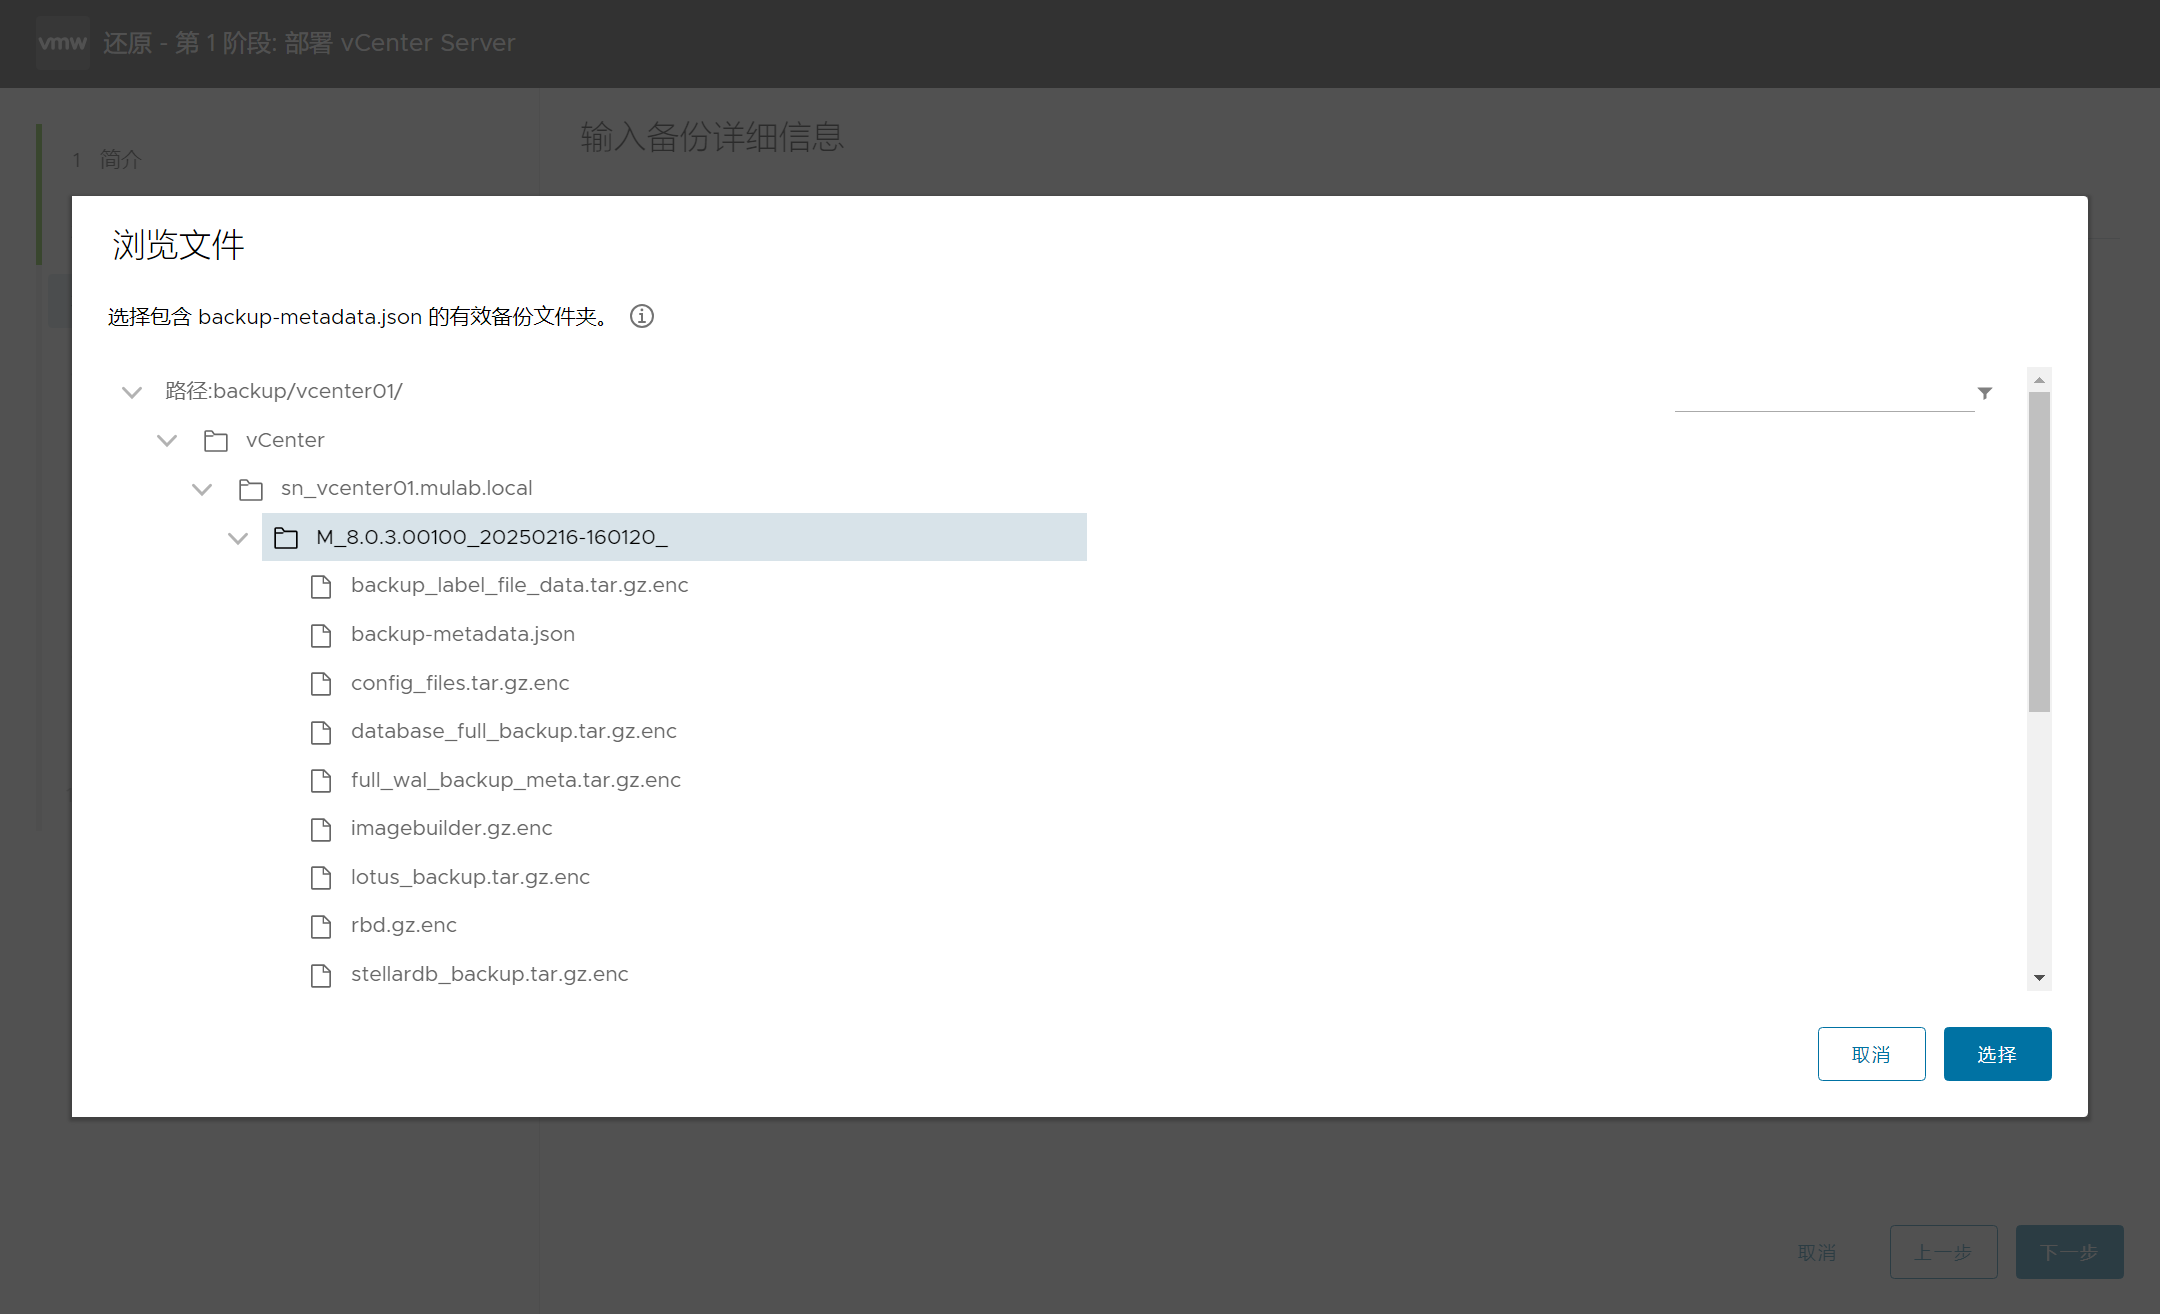Collapse the backup/vcenter01 path root node
The image size is (2160, 1314).
click(132, 392)
